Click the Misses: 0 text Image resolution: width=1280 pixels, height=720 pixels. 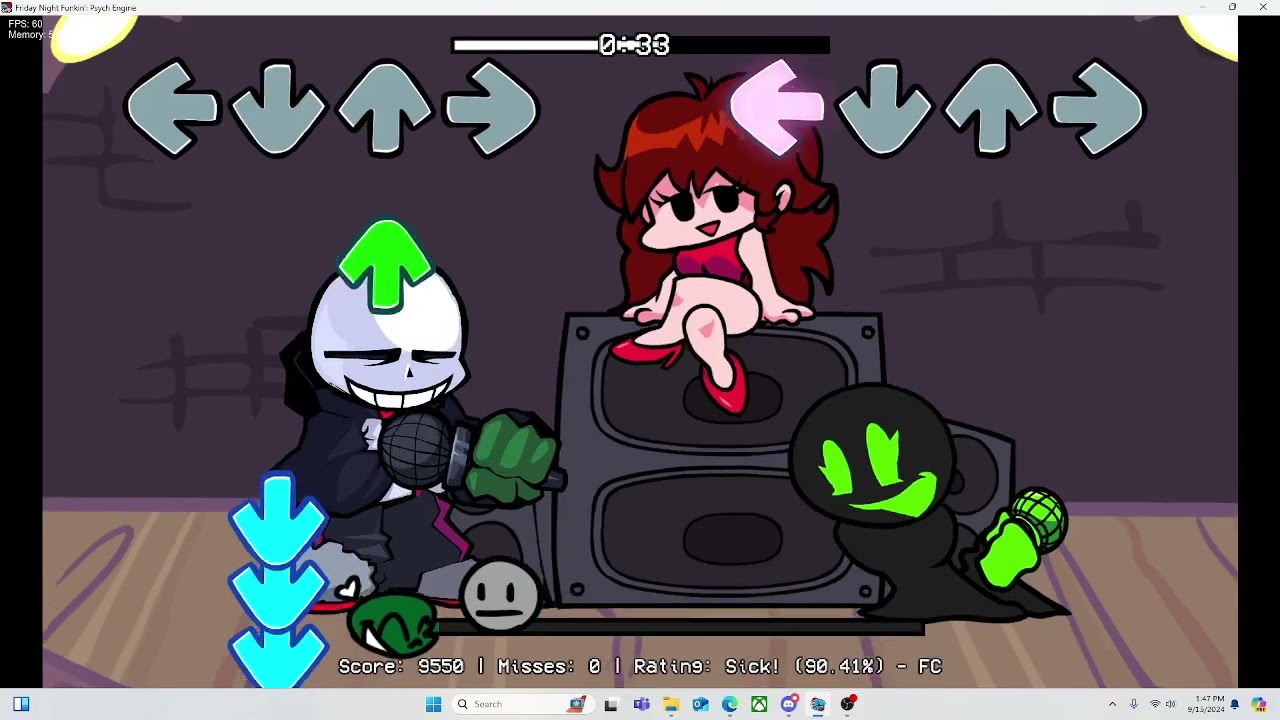point(549,666)
